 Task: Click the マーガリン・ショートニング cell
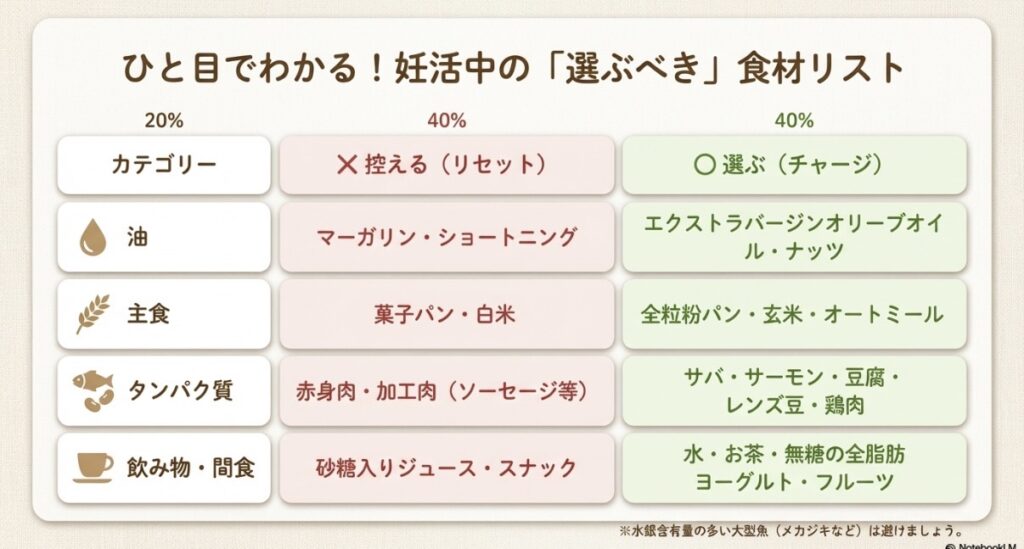[x=446, y=237]
